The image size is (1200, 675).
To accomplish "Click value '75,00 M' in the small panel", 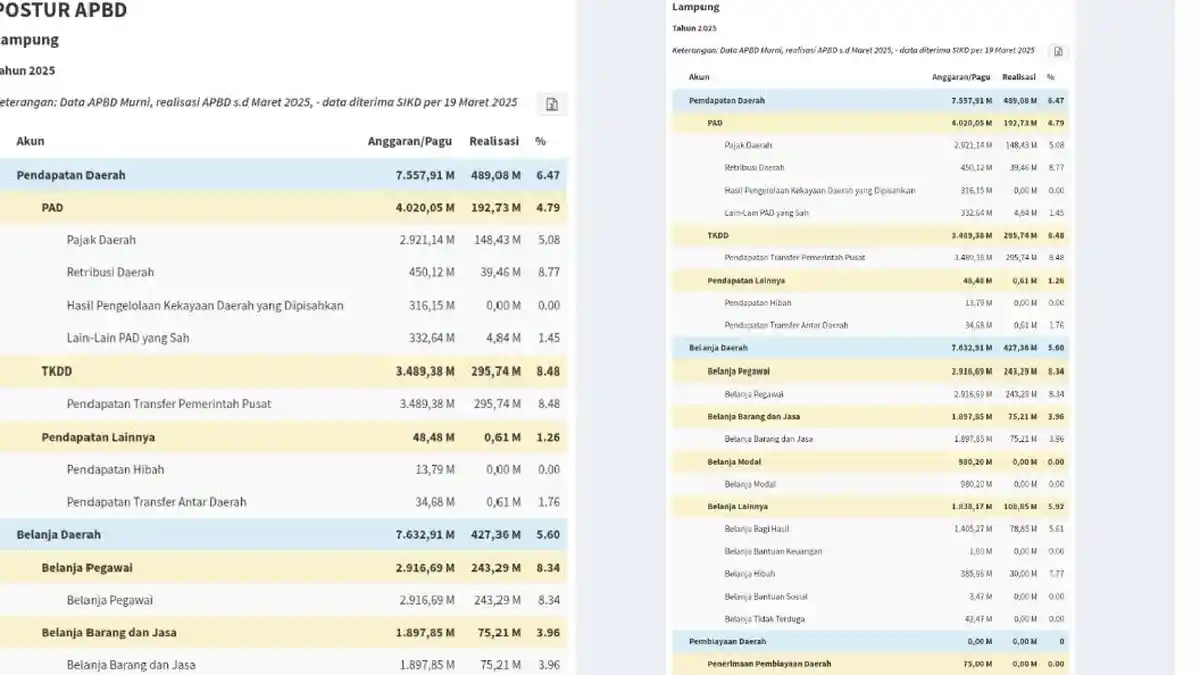I will pyautogui.click(x=977, y=664).
